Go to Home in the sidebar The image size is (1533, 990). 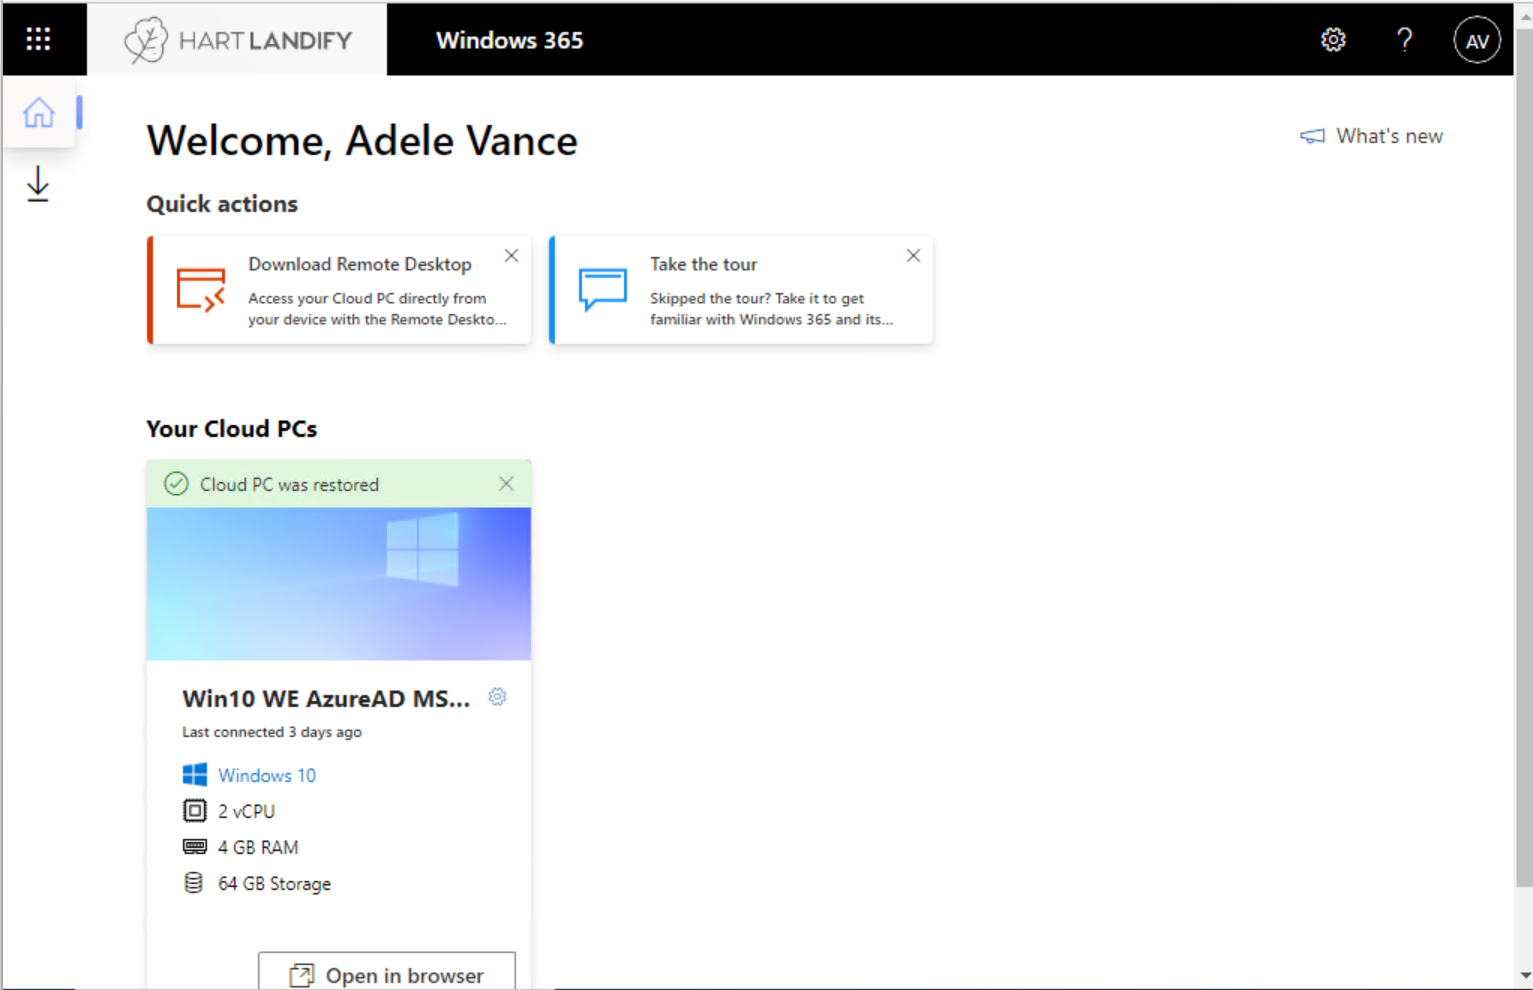click(x=39, y=112)
